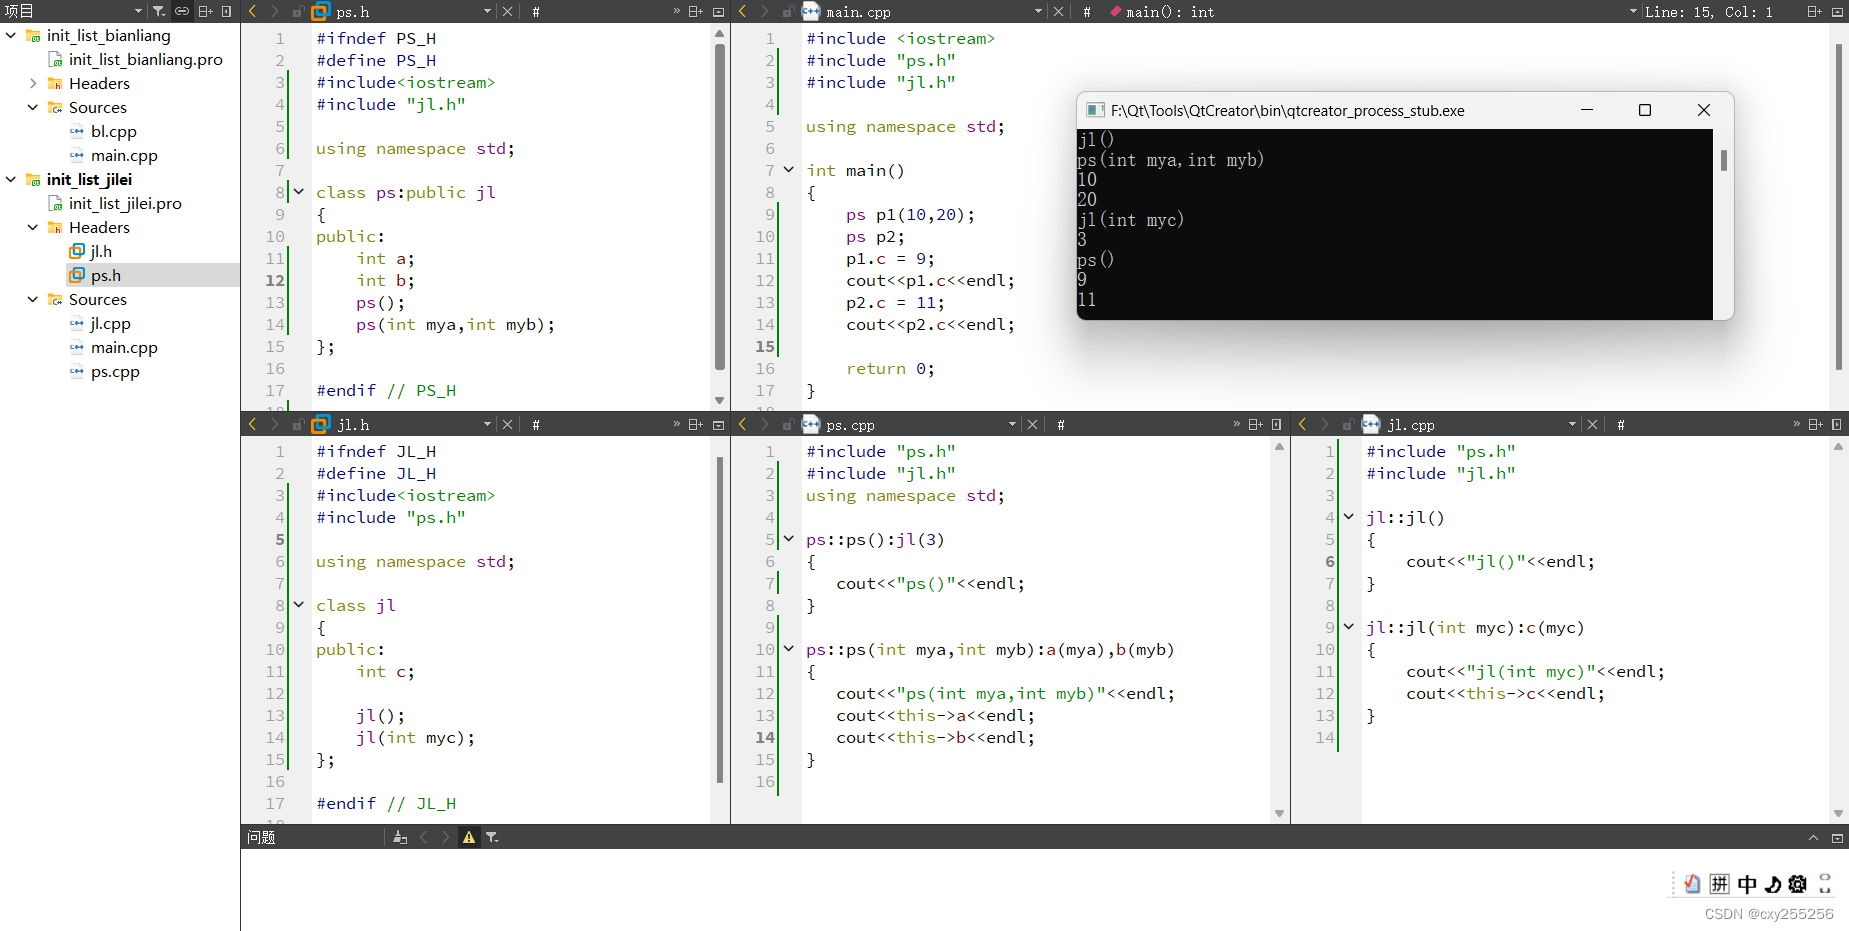Open init_list_jilei.pro file

[125, 203]
